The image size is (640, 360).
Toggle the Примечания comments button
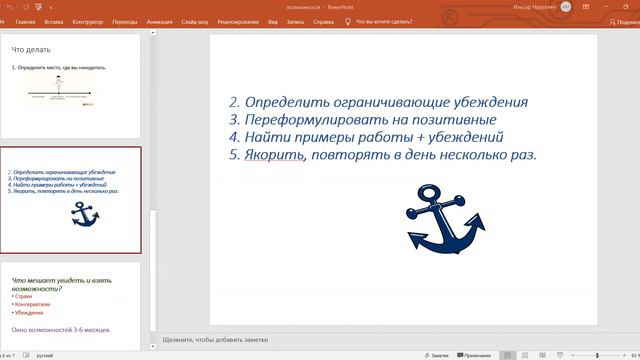click(x=474, y=356)
